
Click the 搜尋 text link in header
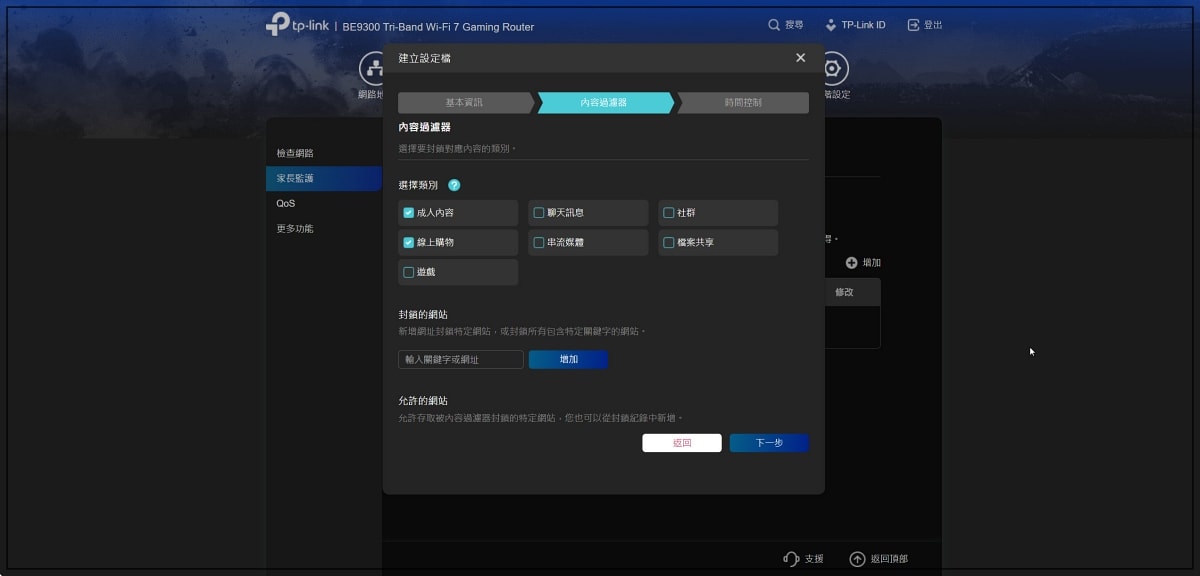point(794,25)
